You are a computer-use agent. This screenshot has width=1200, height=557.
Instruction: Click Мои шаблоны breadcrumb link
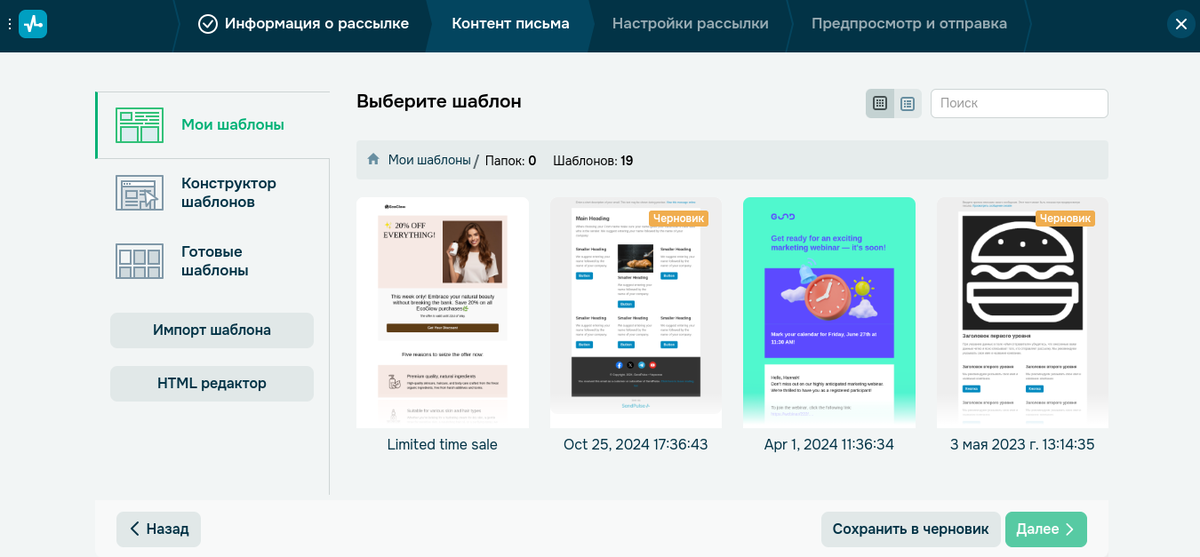click(429, 160)
